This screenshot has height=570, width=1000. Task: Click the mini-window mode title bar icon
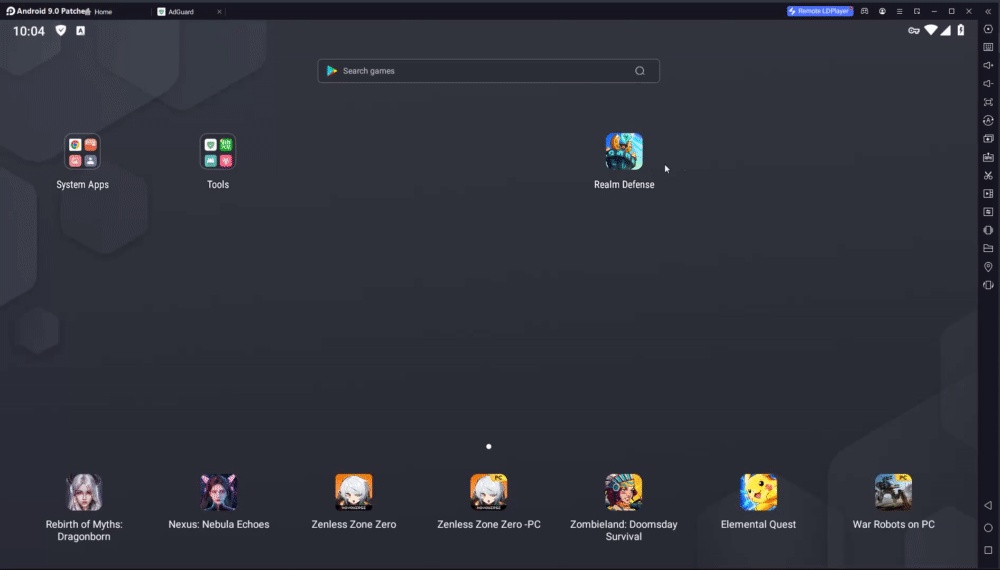(916, 11)
